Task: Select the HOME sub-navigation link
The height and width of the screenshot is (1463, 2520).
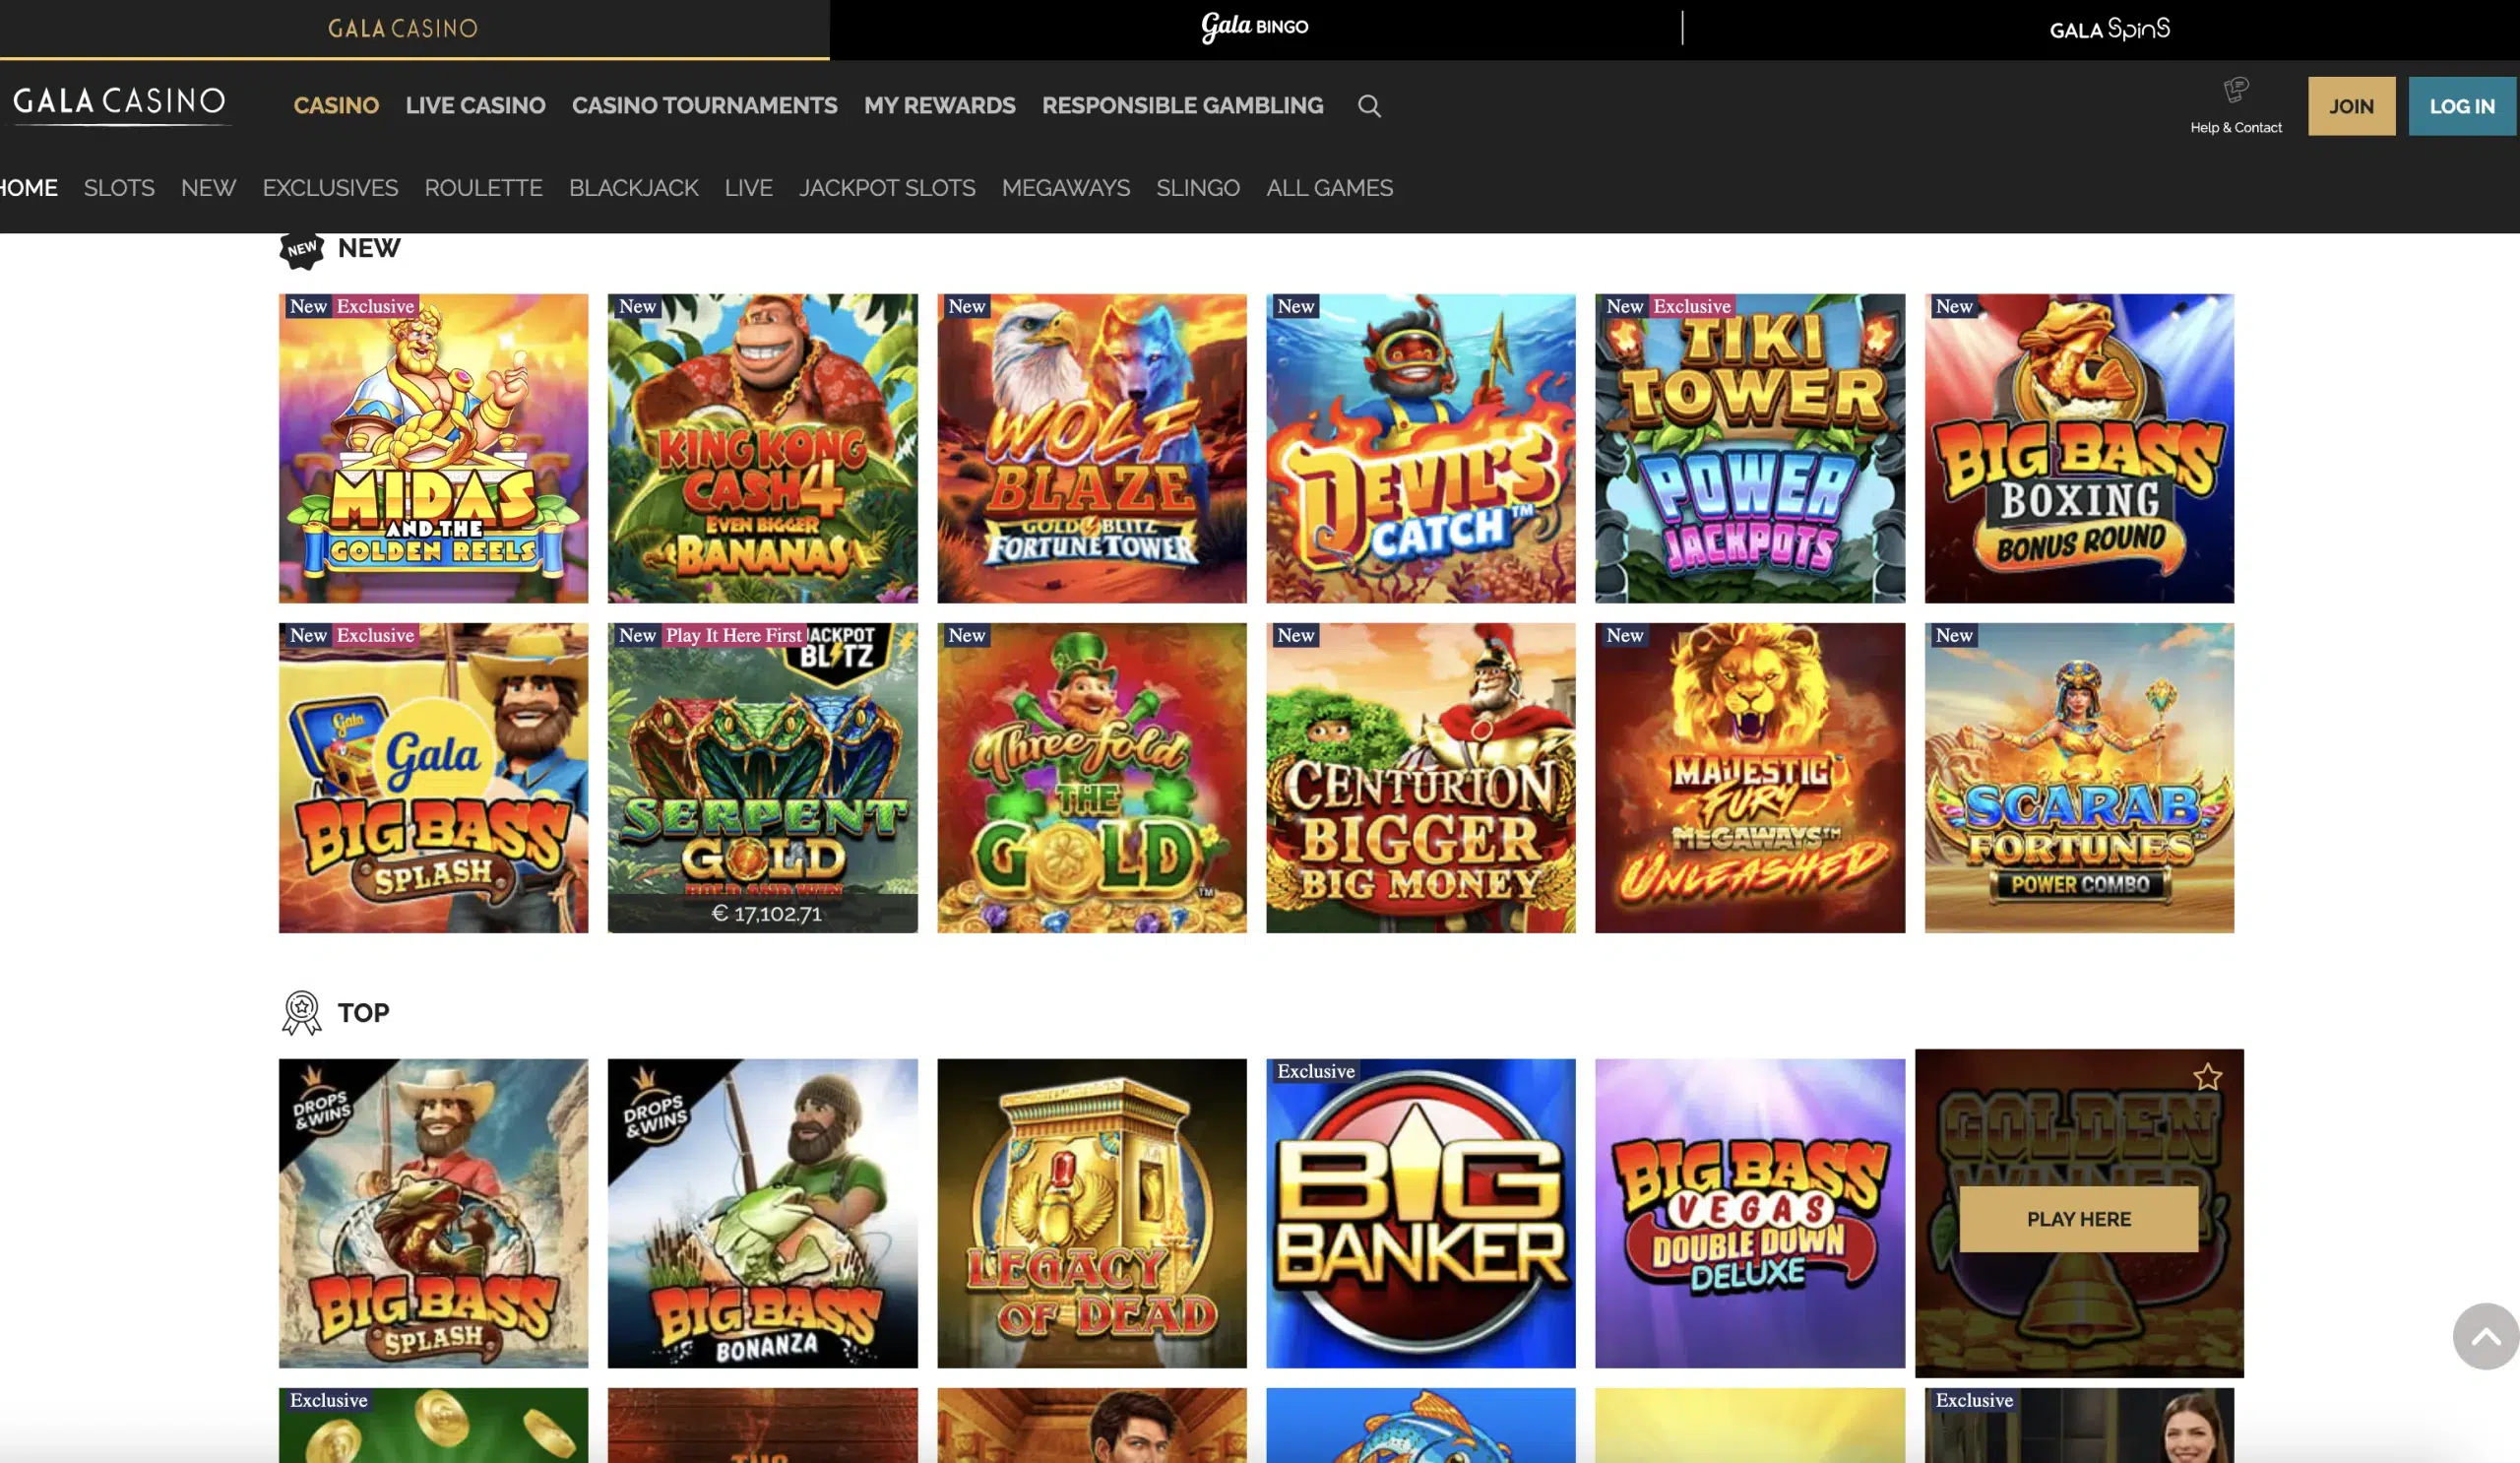Action: [x=28, y=188]
